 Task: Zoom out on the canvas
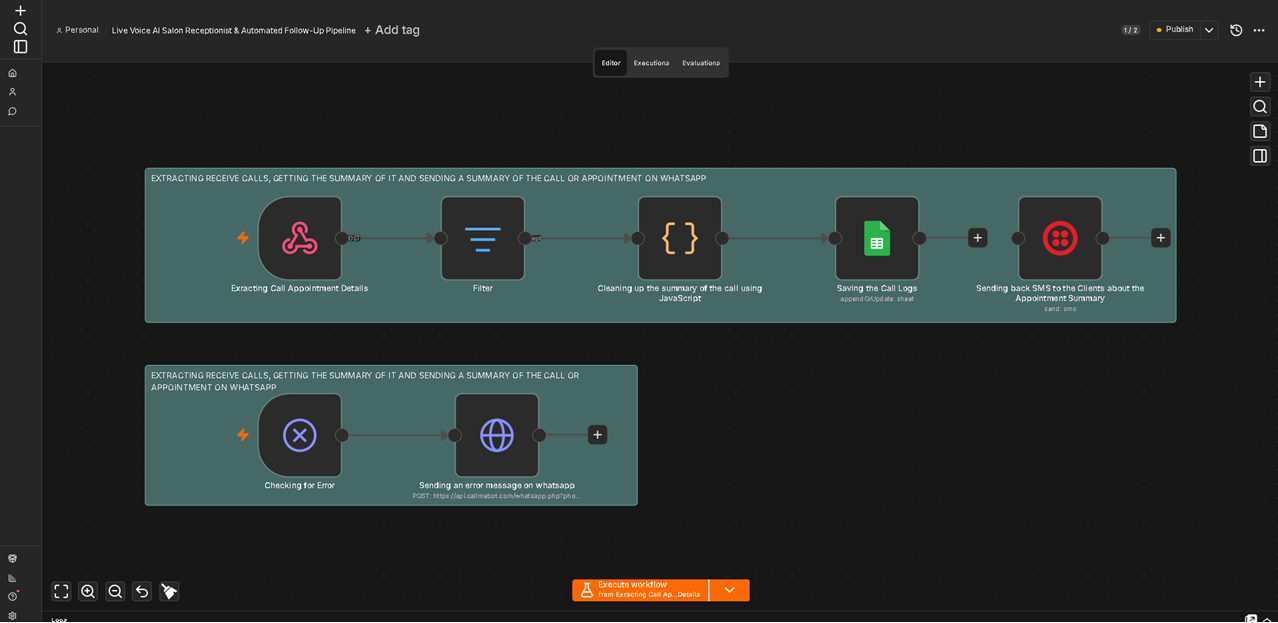pyautogui.click(x=115, y=592)
